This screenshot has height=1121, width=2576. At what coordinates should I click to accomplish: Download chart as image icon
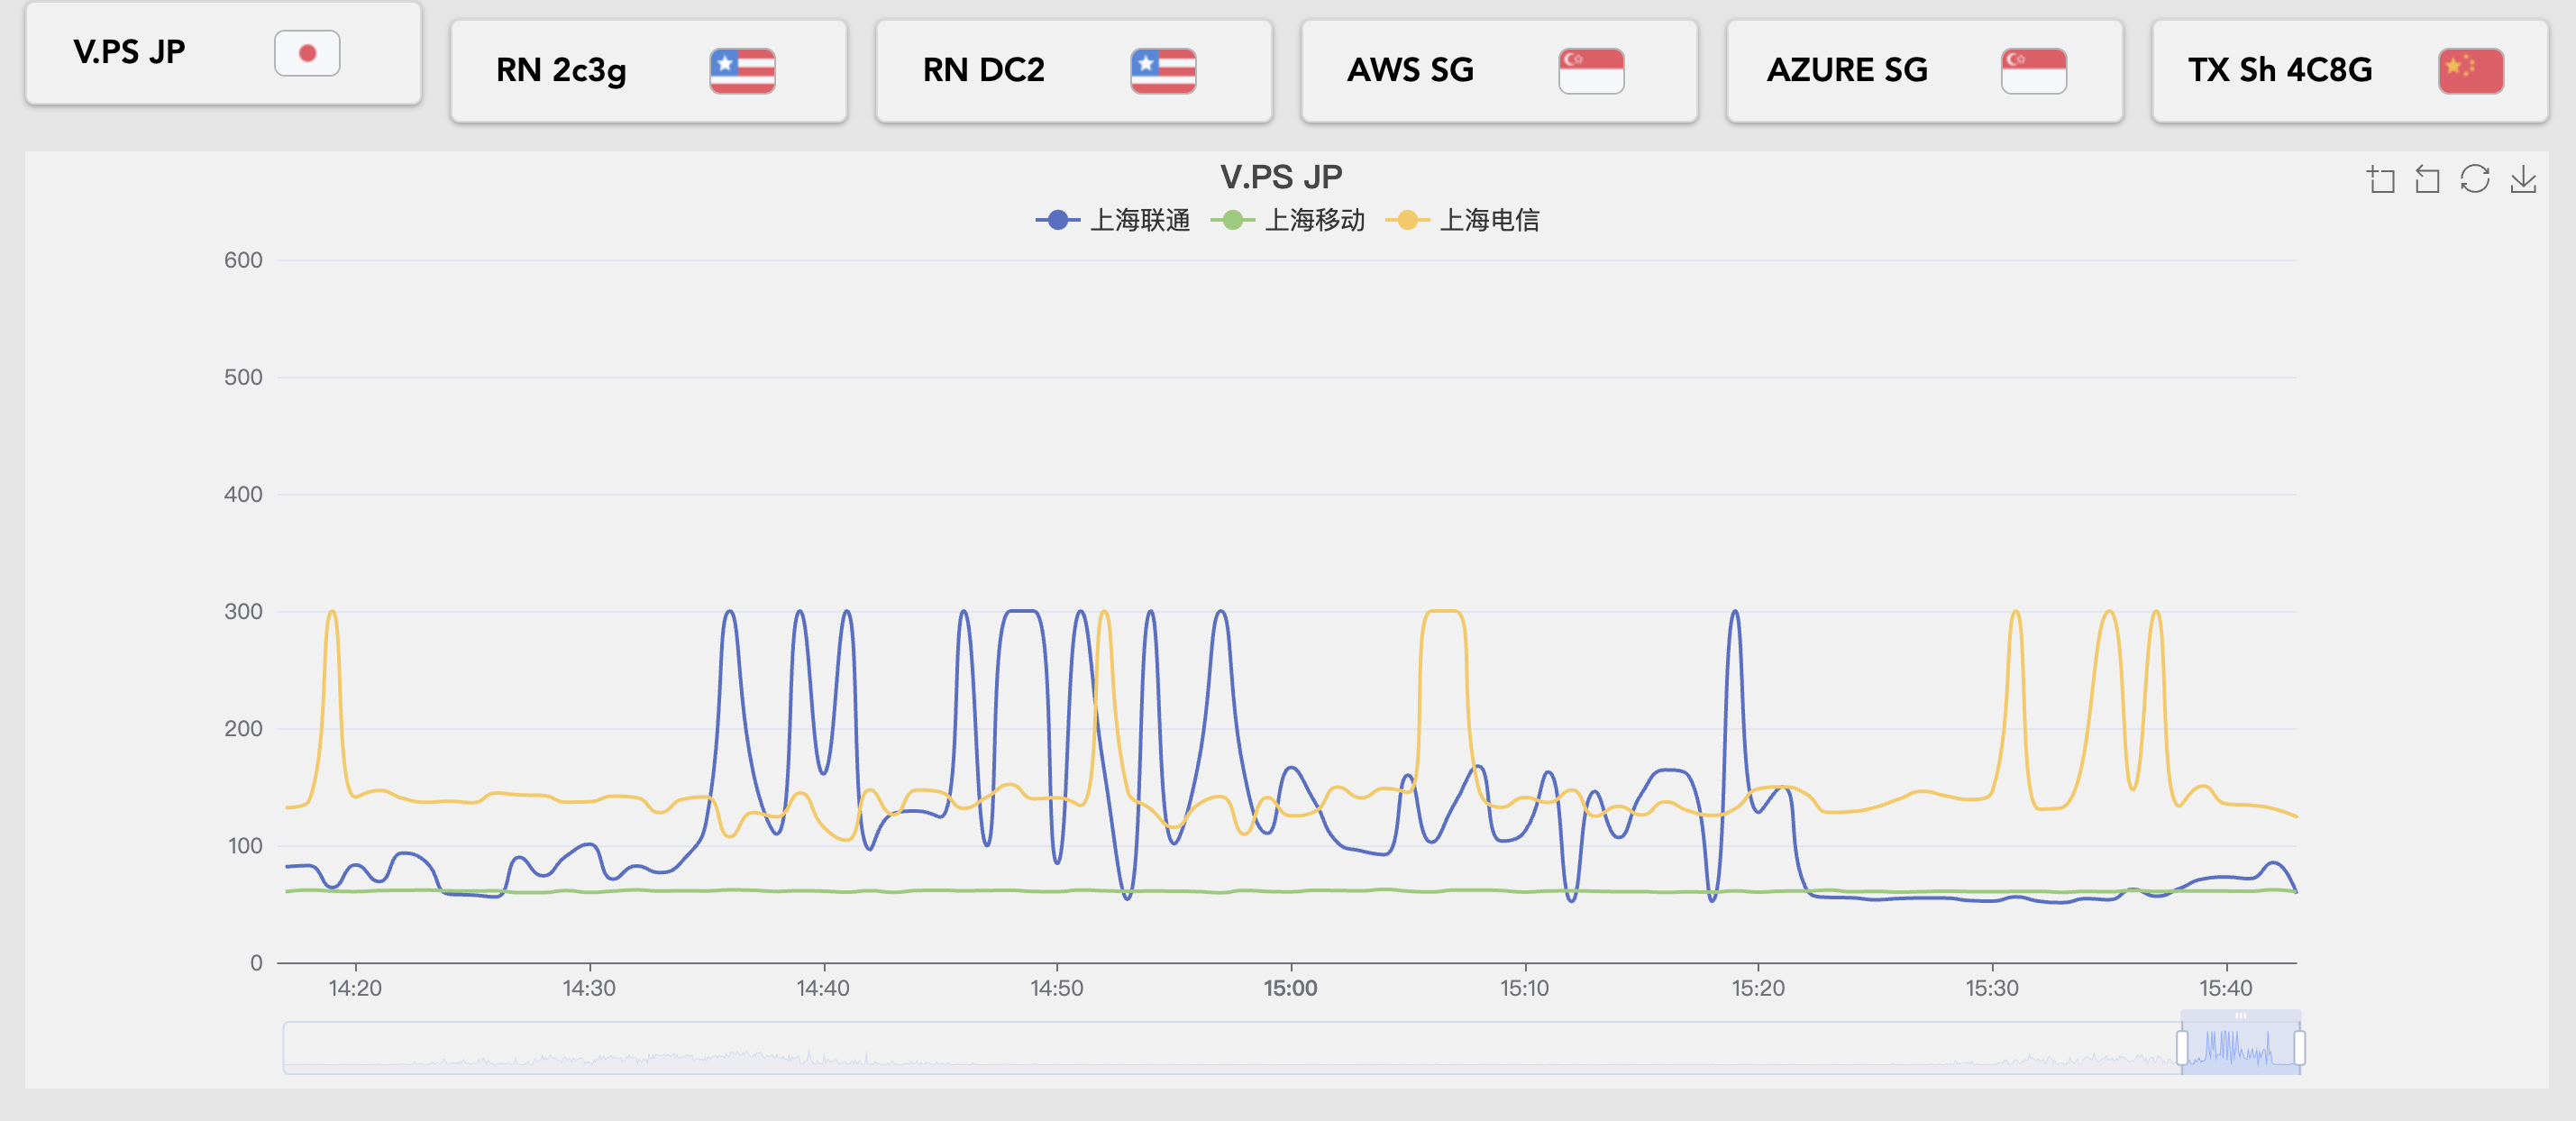coord(2523,180)
